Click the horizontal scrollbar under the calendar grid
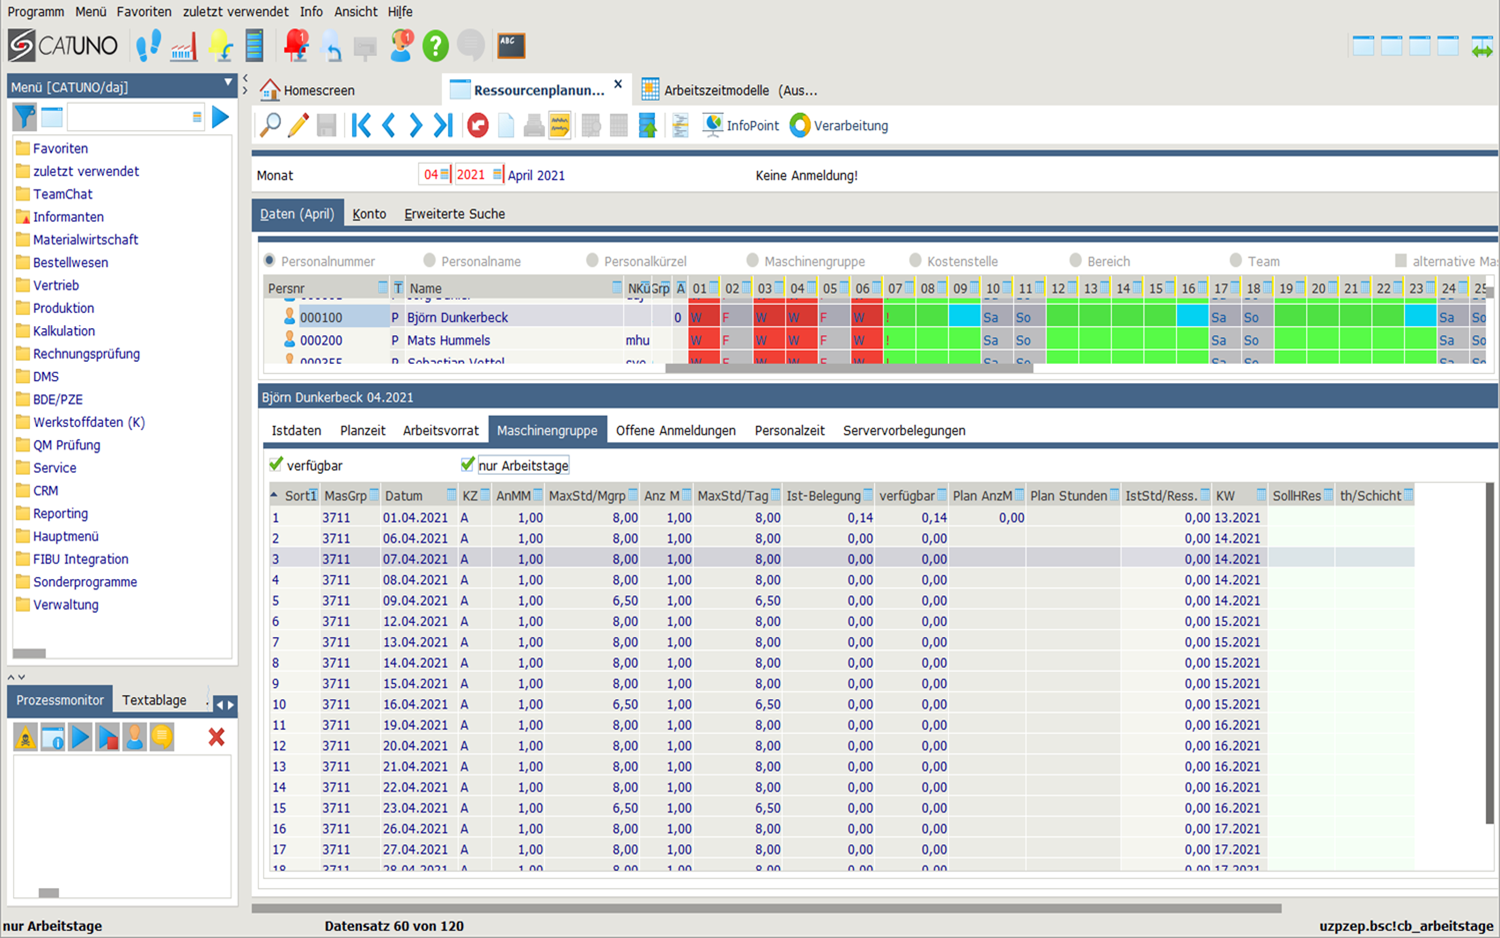The width and height of the screenshot is (1500, 938). 848,367
